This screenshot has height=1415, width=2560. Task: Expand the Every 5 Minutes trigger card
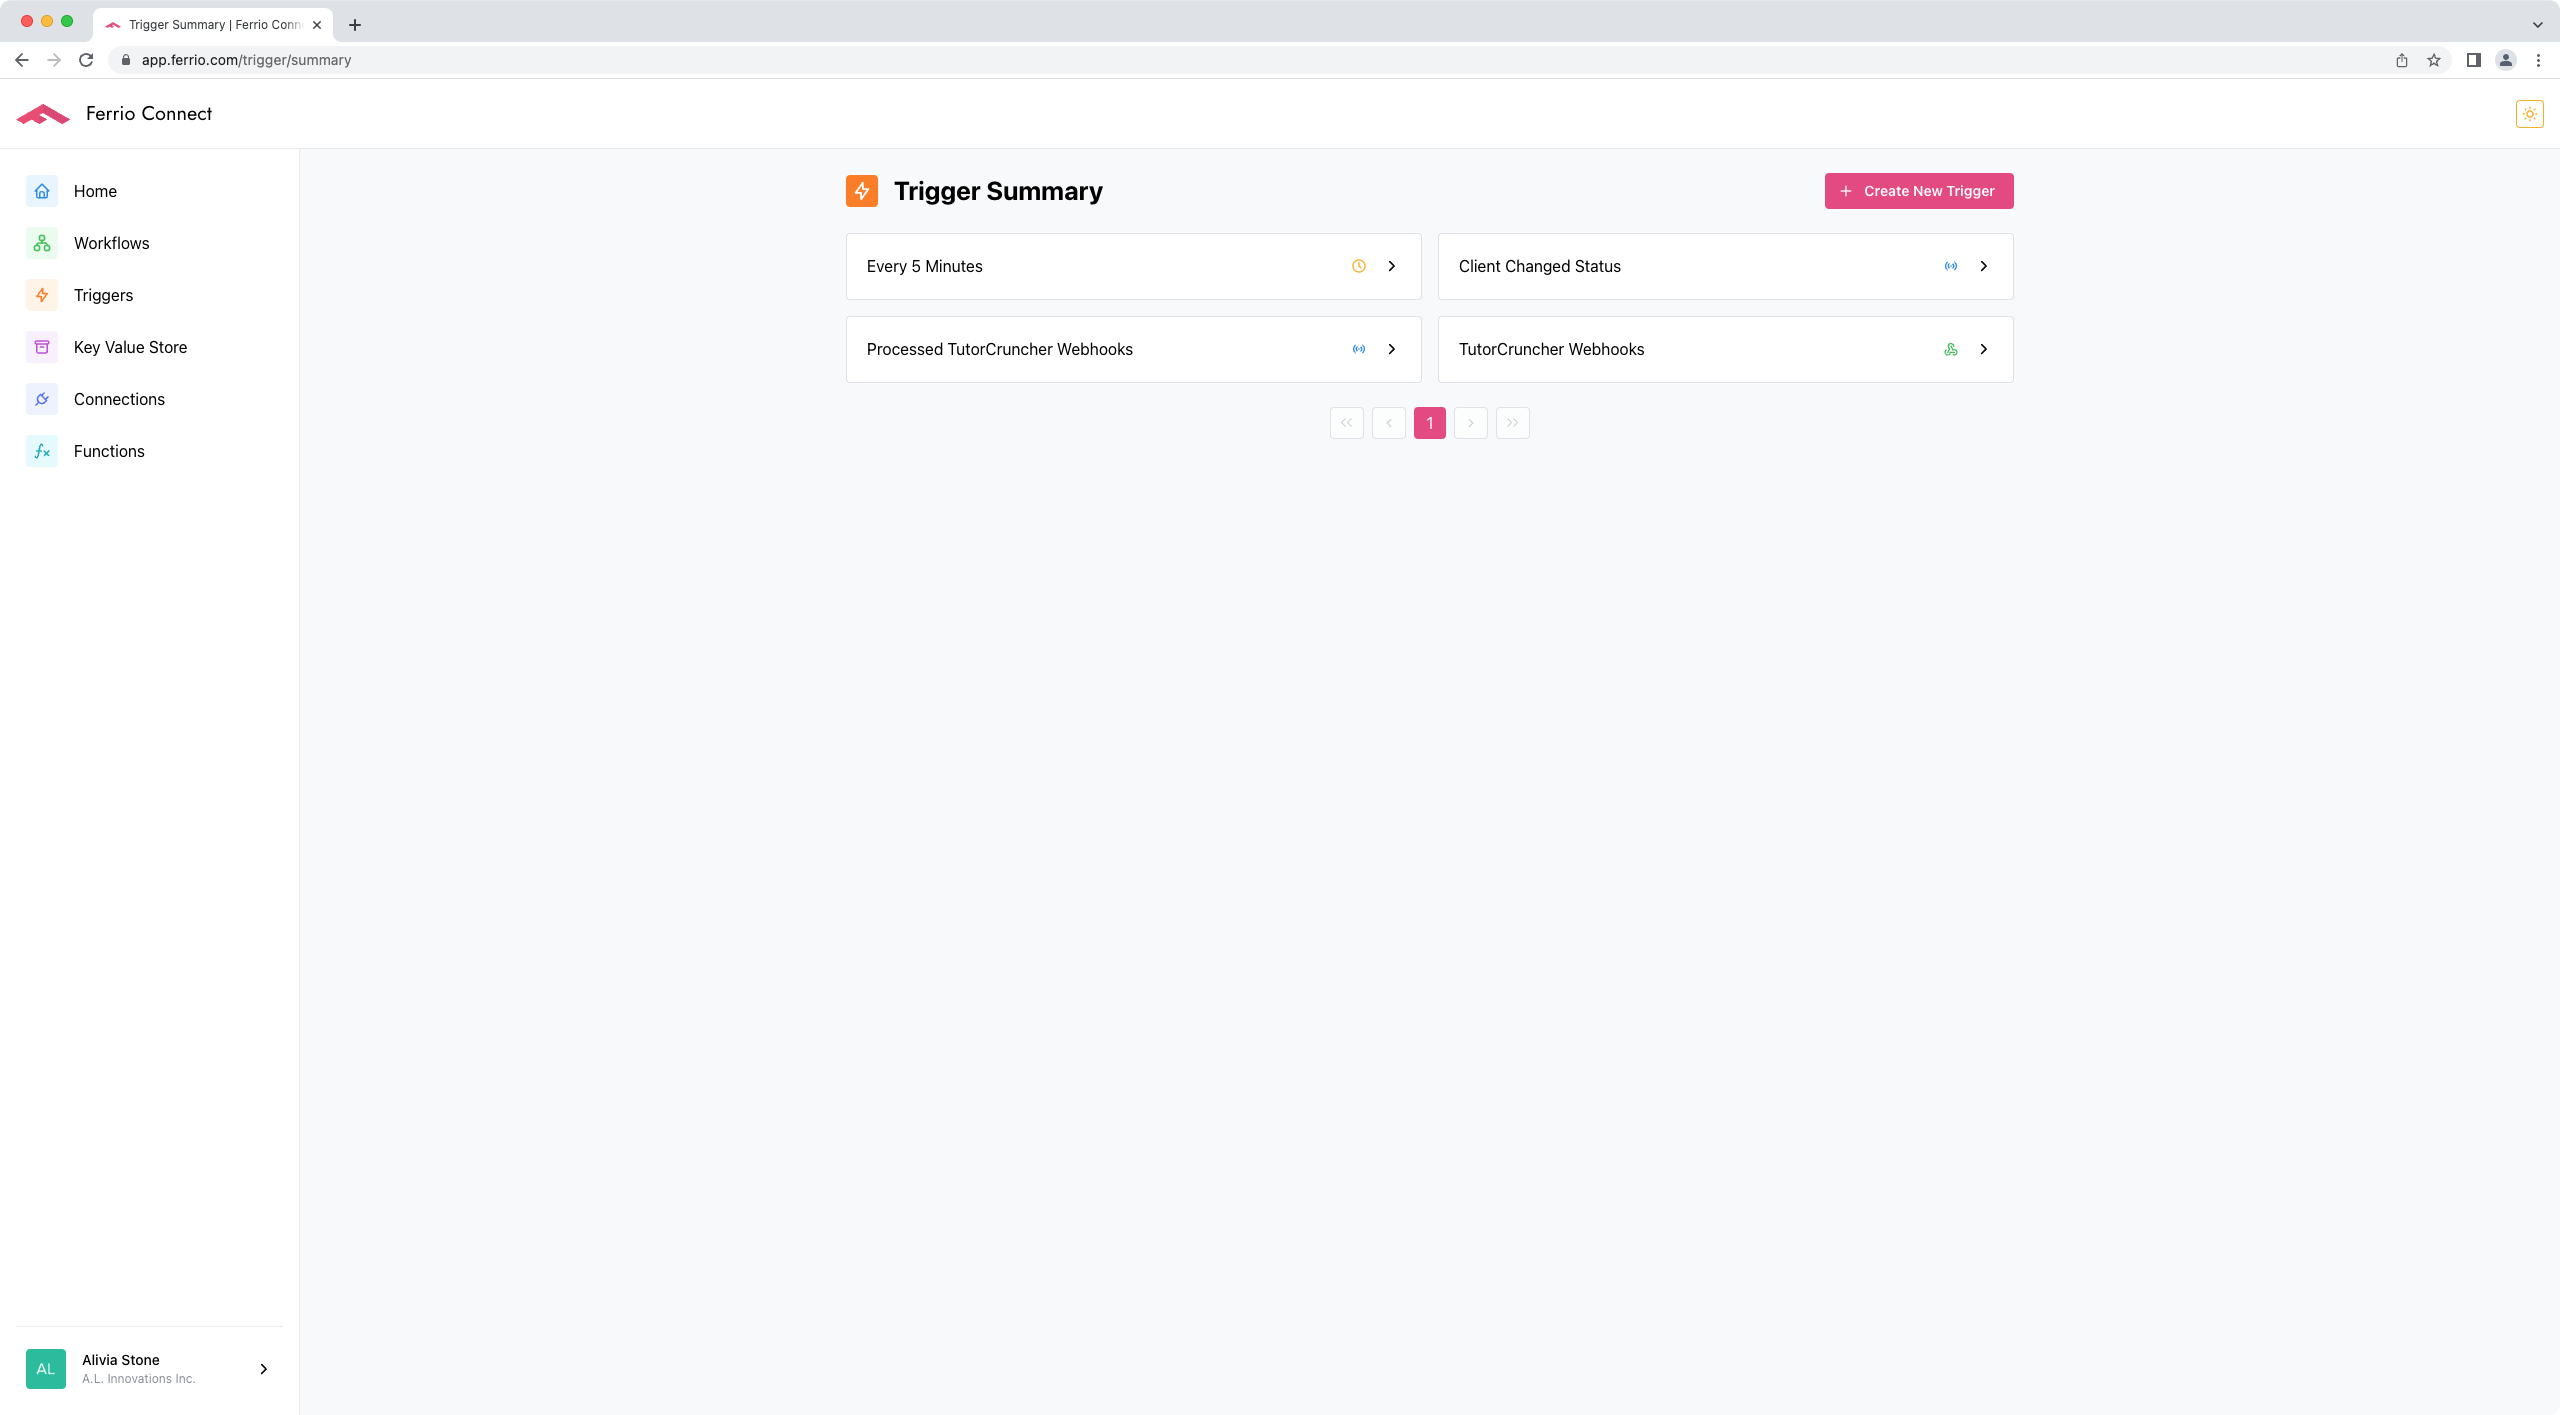(1391, 266)
